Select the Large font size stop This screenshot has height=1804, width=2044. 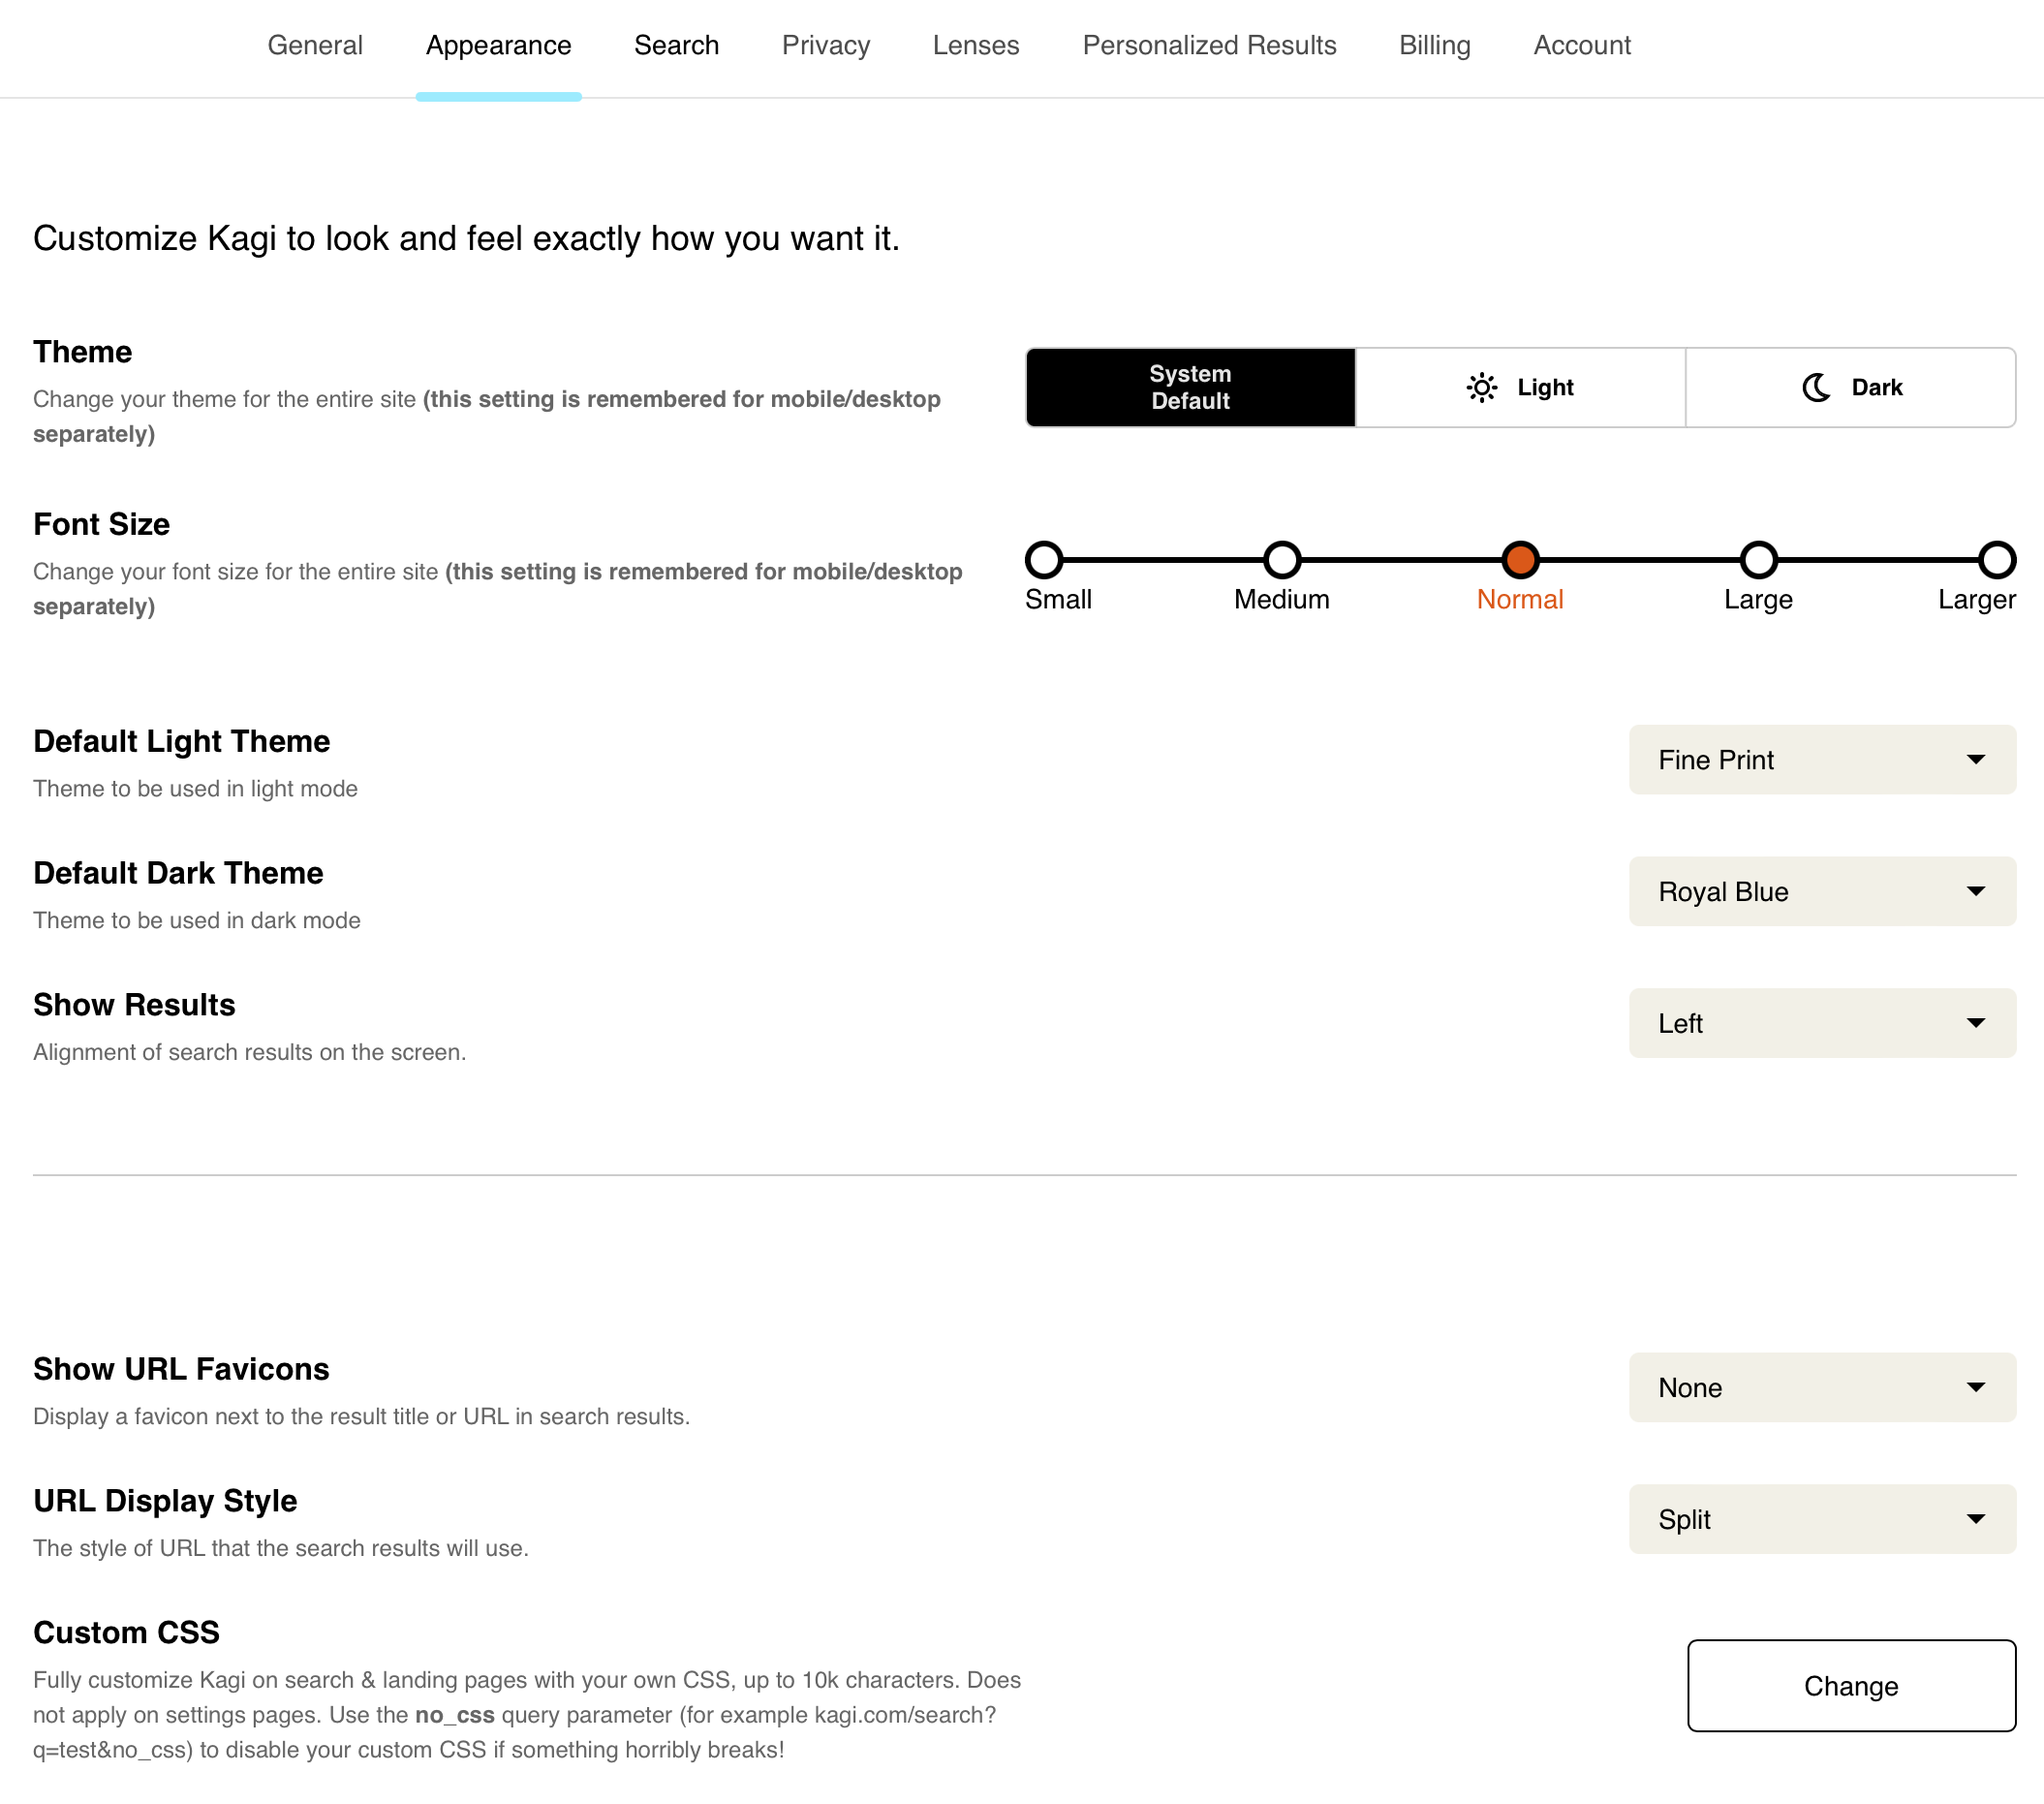click(x=1759, y=561)
